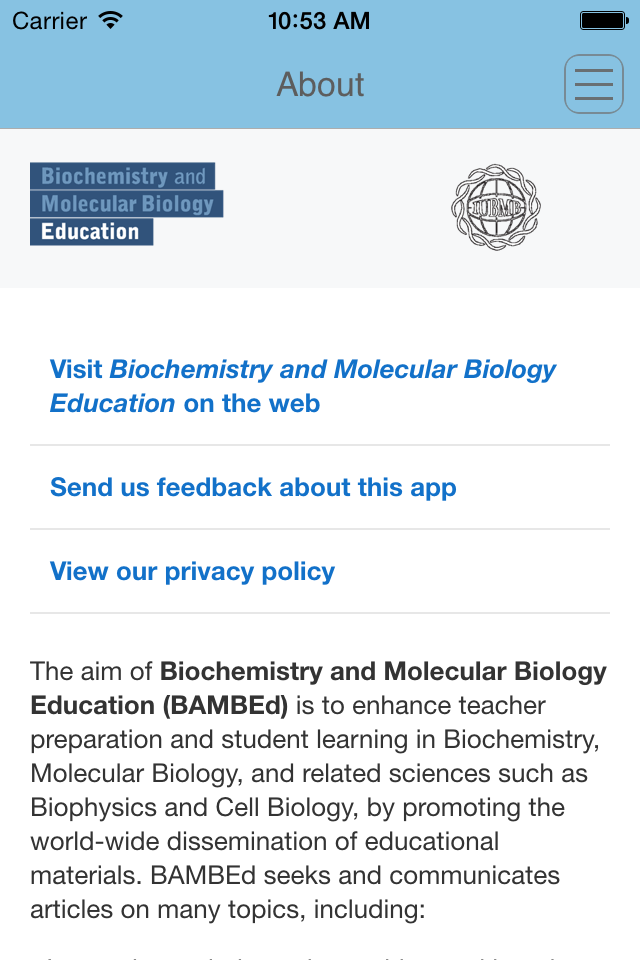
Task: Click the Biochemistry and line of the logo
Action: pos(122,176)
